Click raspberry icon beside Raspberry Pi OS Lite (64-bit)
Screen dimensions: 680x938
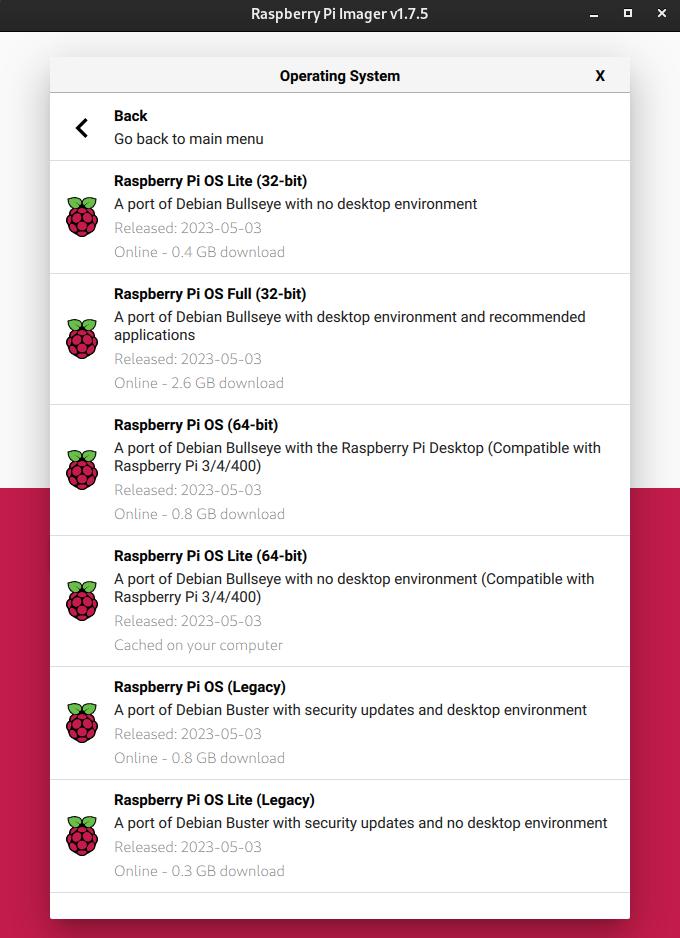[x=82, y=600]
